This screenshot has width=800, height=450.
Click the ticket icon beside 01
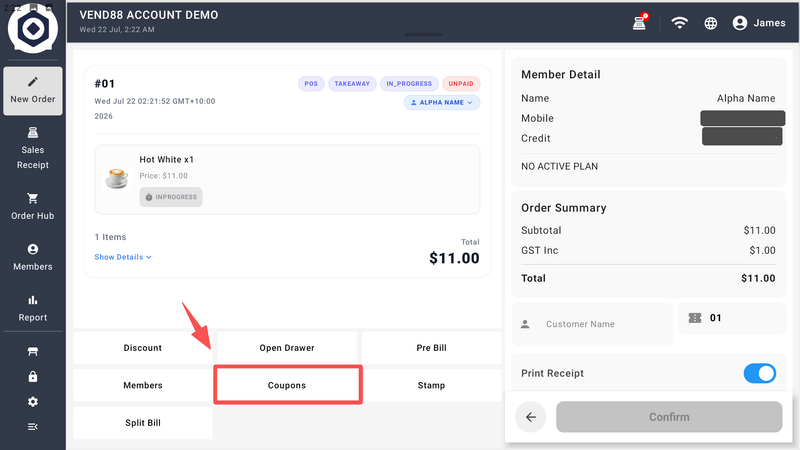tap(695, 318)
